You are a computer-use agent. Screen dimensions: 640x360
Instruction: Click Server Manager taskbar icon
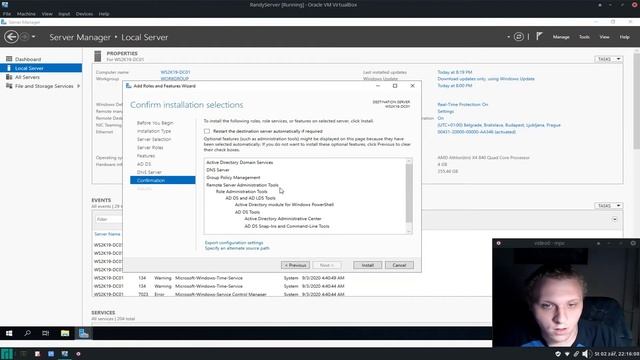[84, 333]
